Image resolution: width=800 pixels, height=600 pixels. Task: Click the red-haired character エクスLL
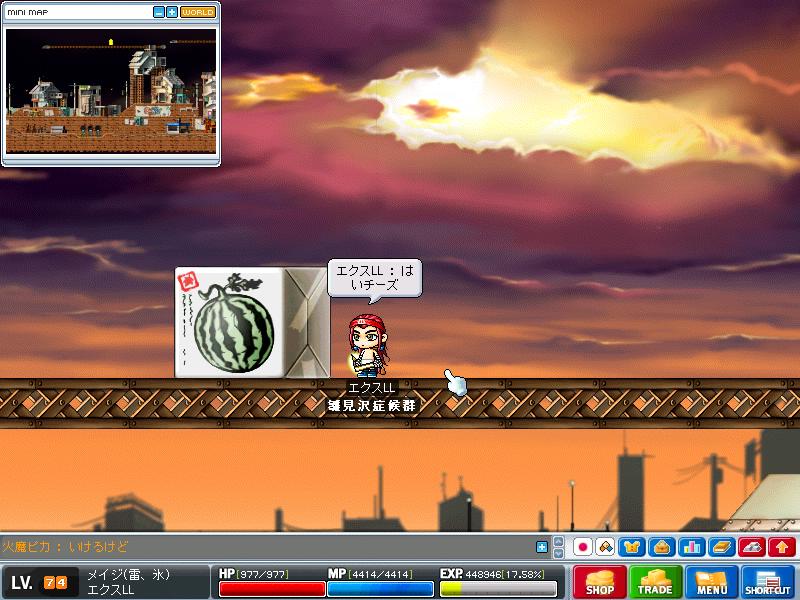coord(367,345)
